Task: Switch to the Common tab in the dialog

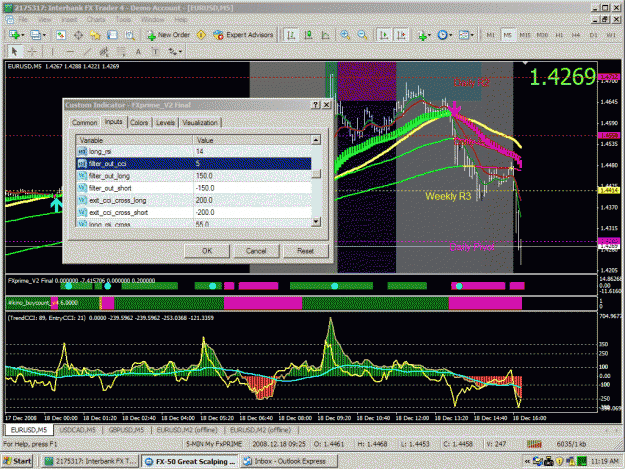Action: tap(84, 123)
